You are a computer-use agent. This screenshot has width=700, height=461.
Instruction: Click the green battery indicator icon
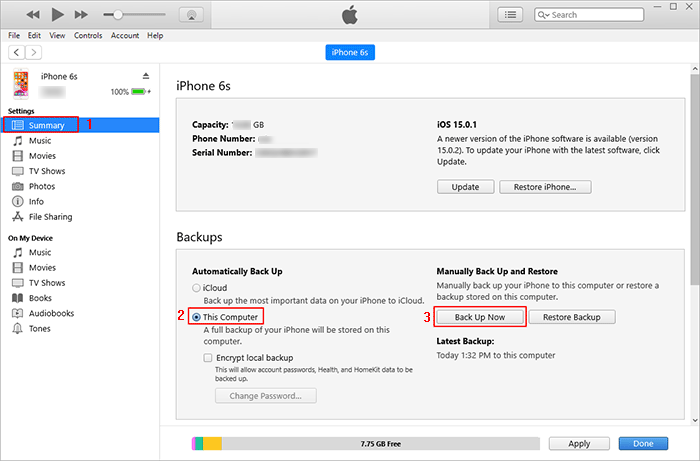pos(139,91)
